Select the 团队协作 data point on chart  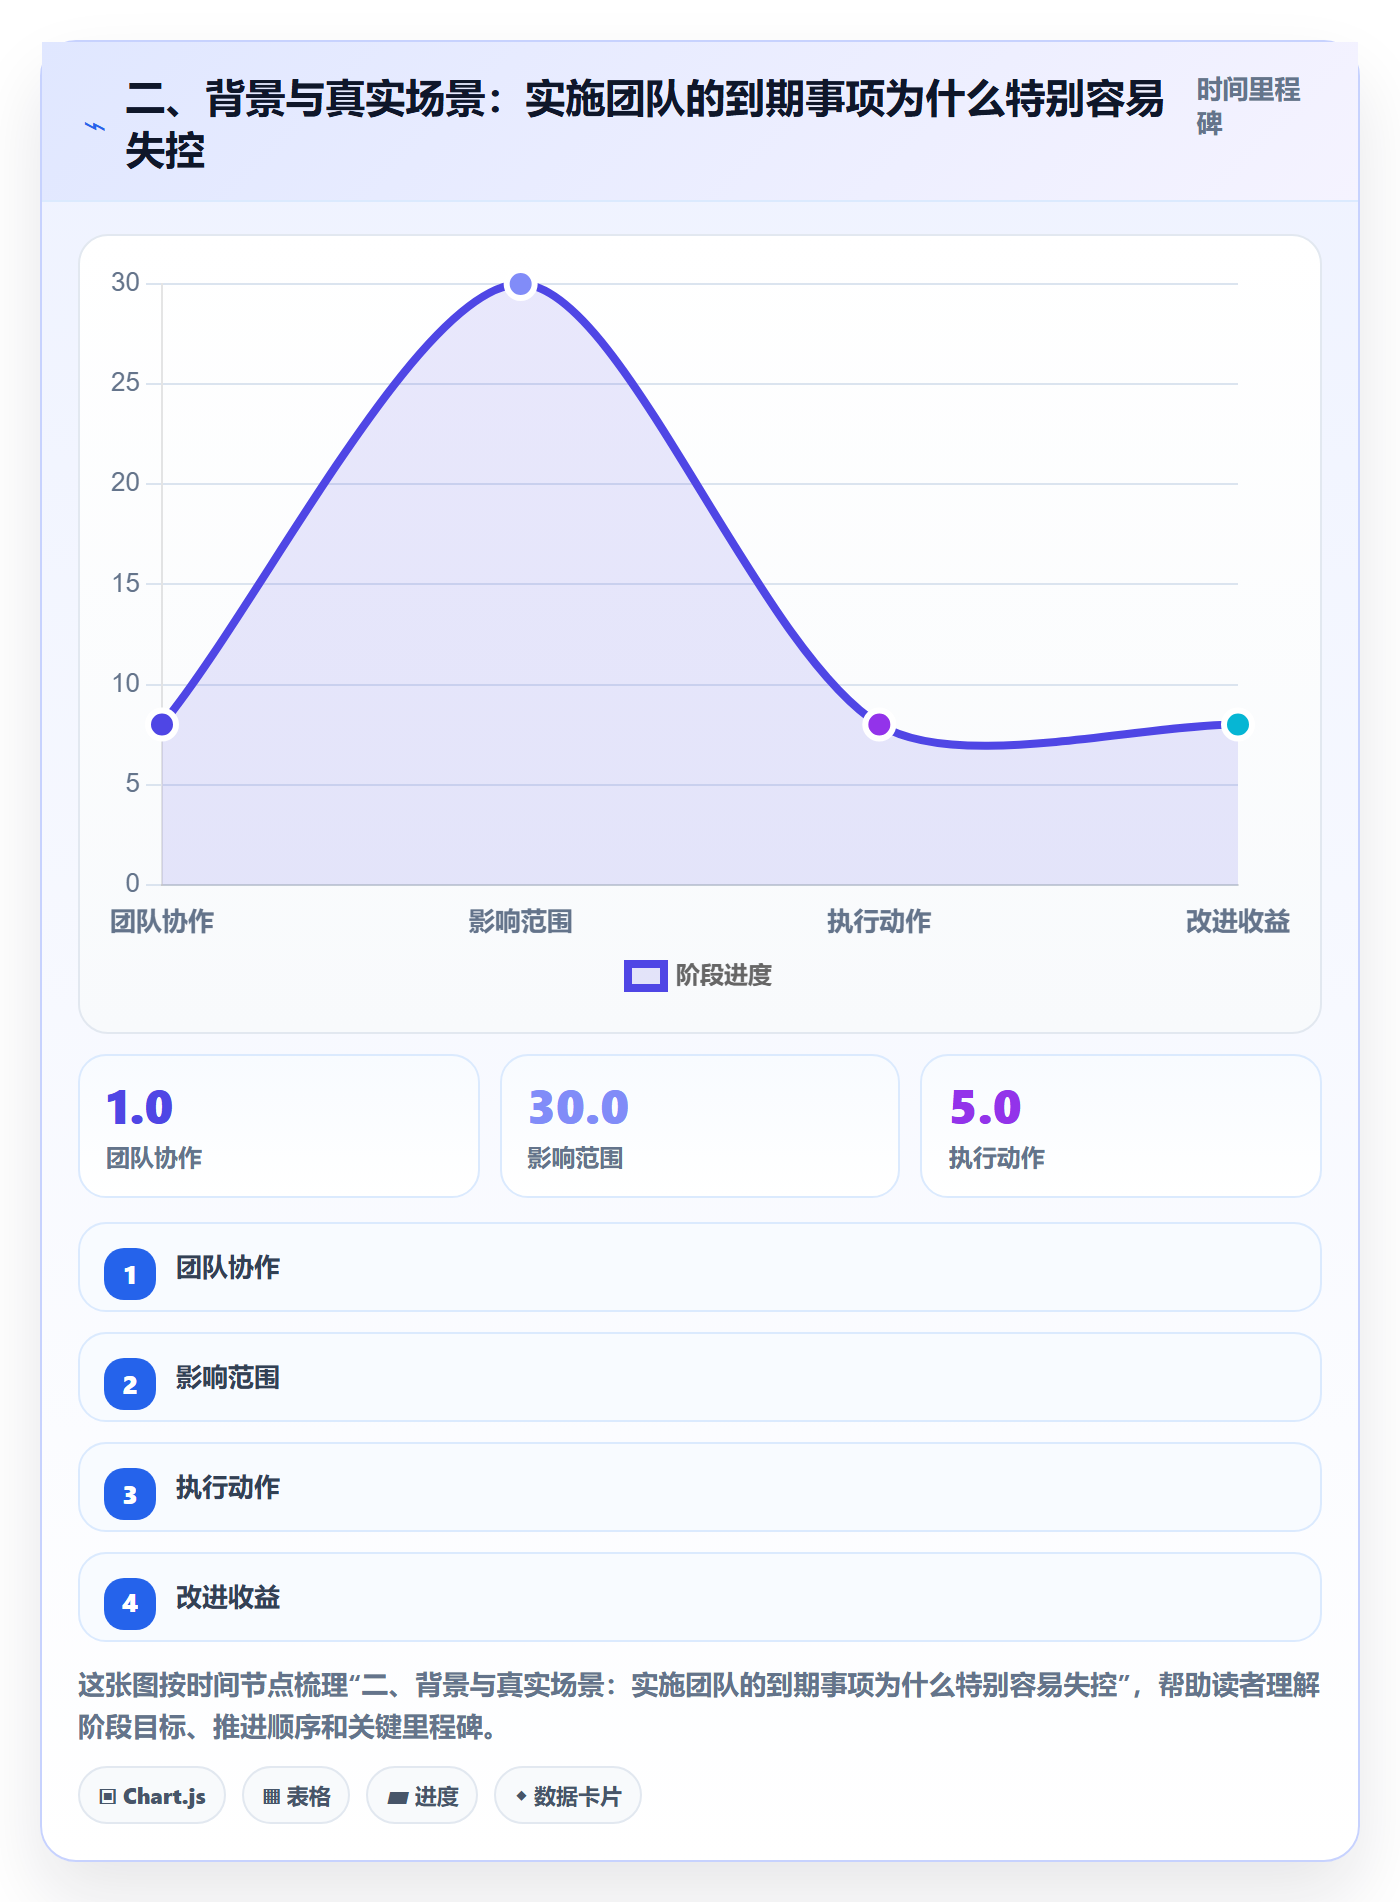[162, 724]
